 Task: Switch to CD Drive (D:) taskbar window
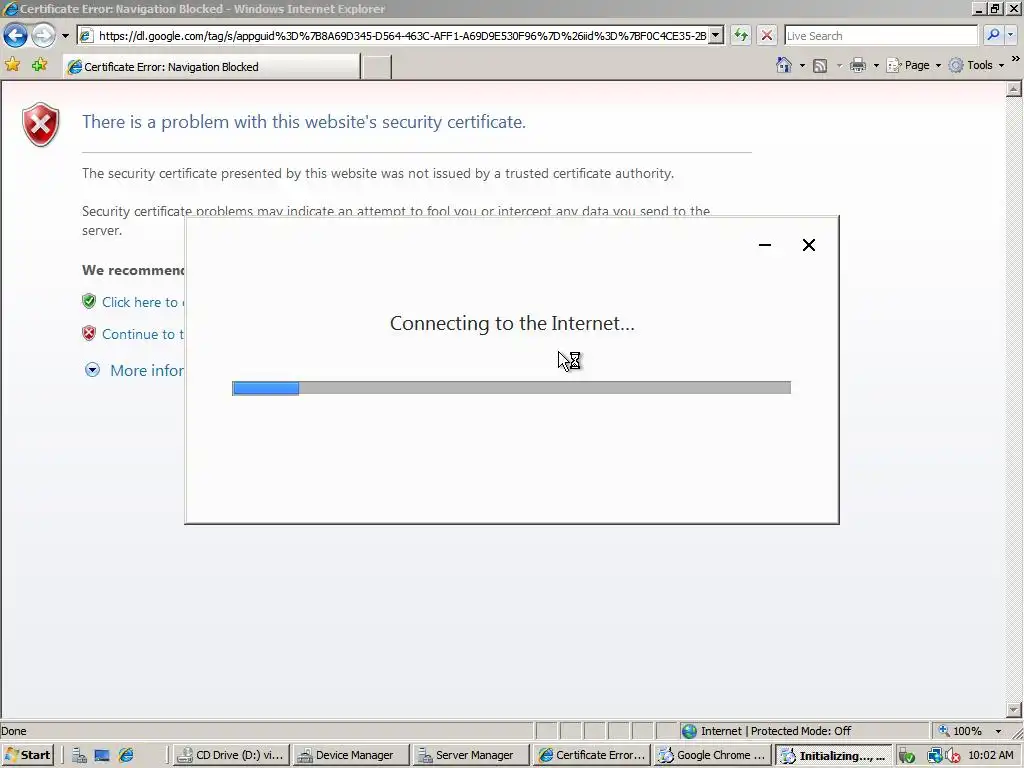pyautogui.click(x=230, y=755)
